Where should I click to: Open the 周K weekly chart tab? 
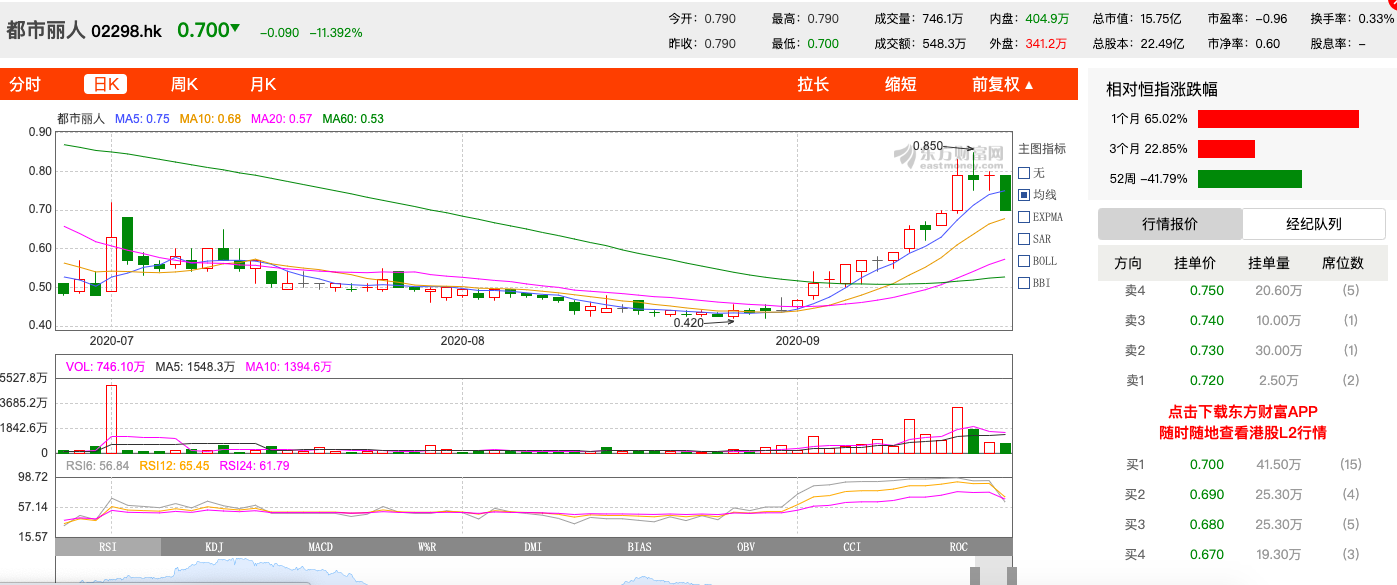pyautogui.click(x=184, y=84)
